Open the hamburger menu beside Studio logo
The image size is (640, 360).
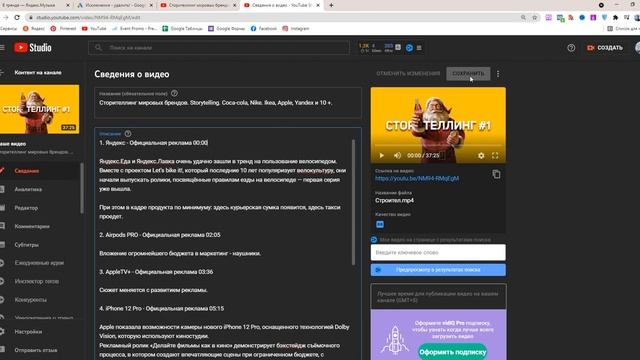coord(2,48)
